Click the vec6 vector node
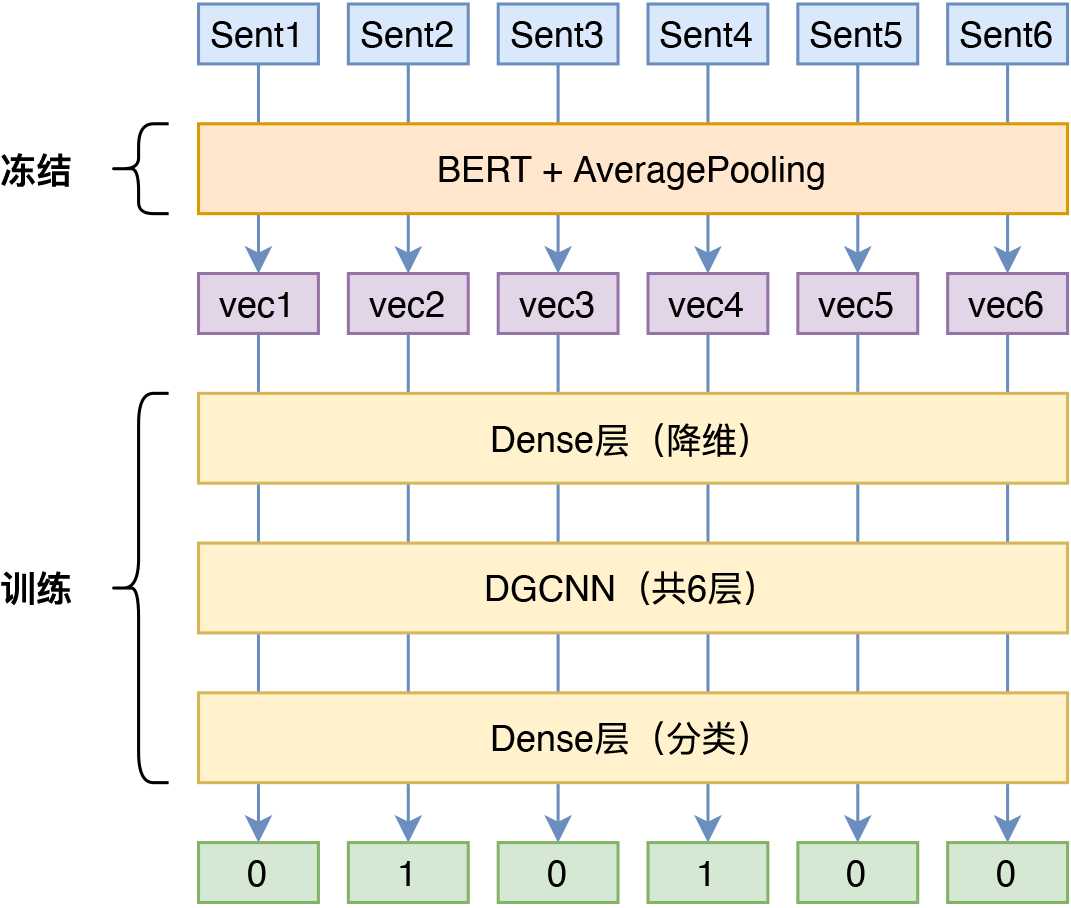Viewport: 1071px width, 908px height. coord(1005,303)
